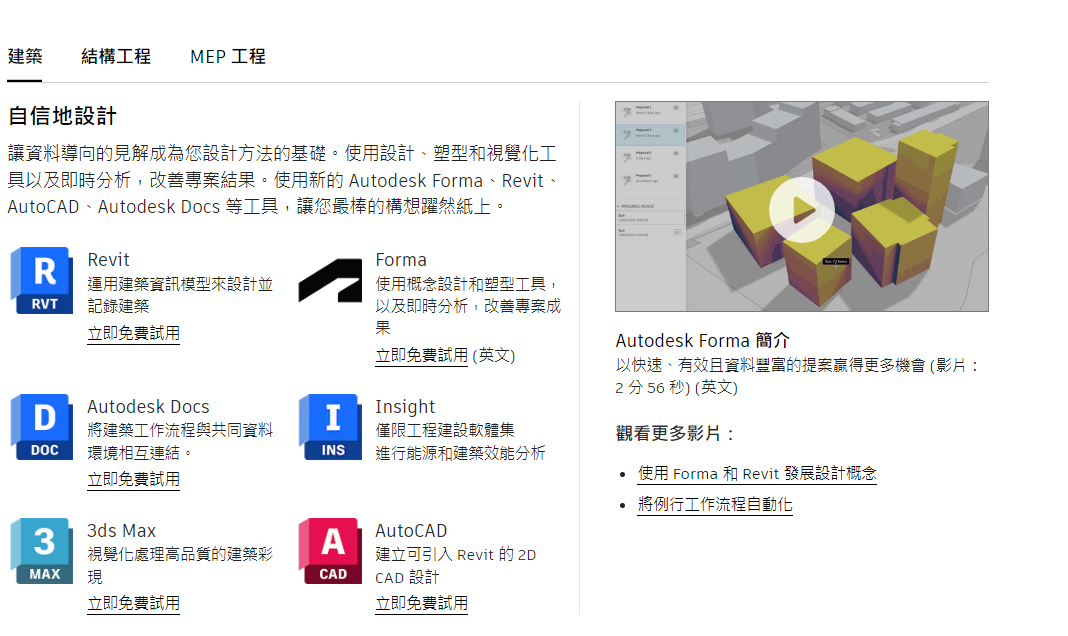Select the 建築 tab
The height and width of the screenshot is (636, 1068).
click(25, 56)
